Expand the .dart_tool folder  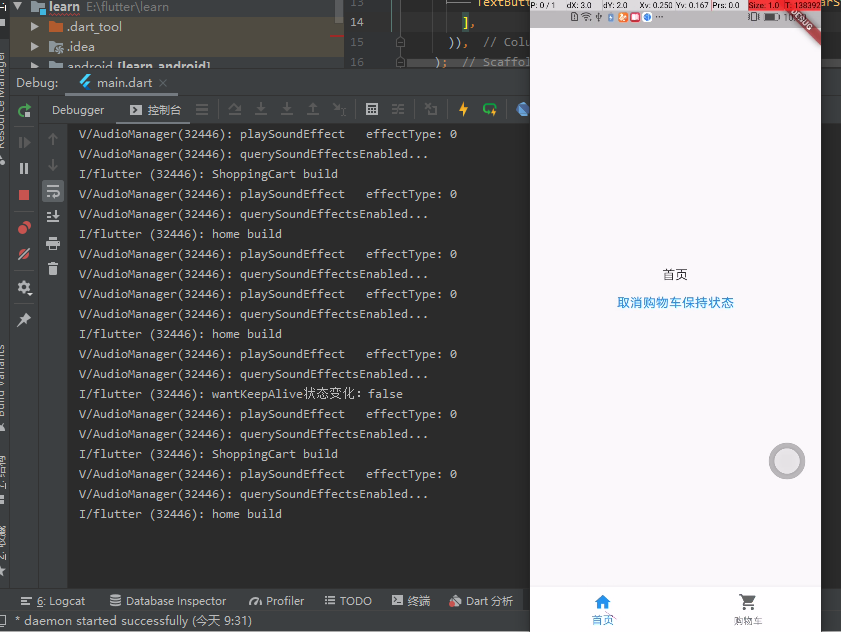pyautogui.click(x=35, y=26)
